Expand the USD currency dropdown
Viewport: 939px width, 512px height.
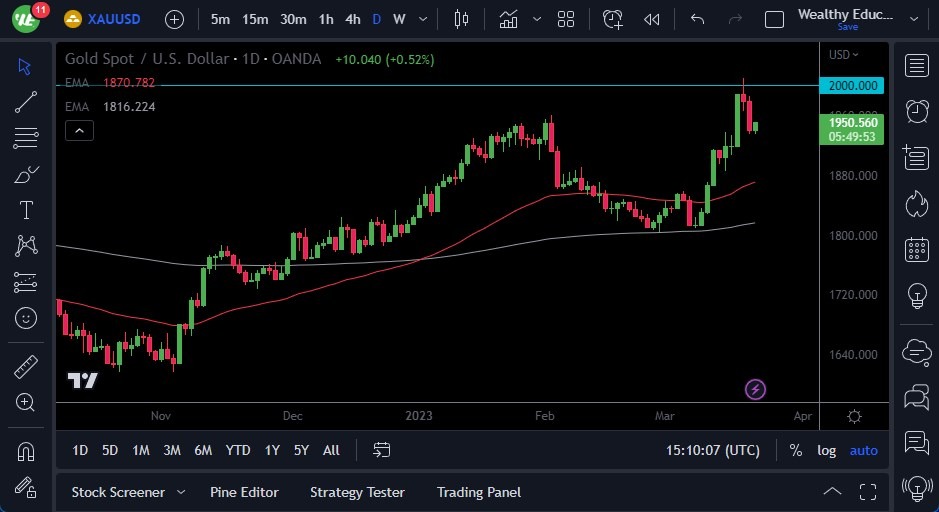[844, 55]
